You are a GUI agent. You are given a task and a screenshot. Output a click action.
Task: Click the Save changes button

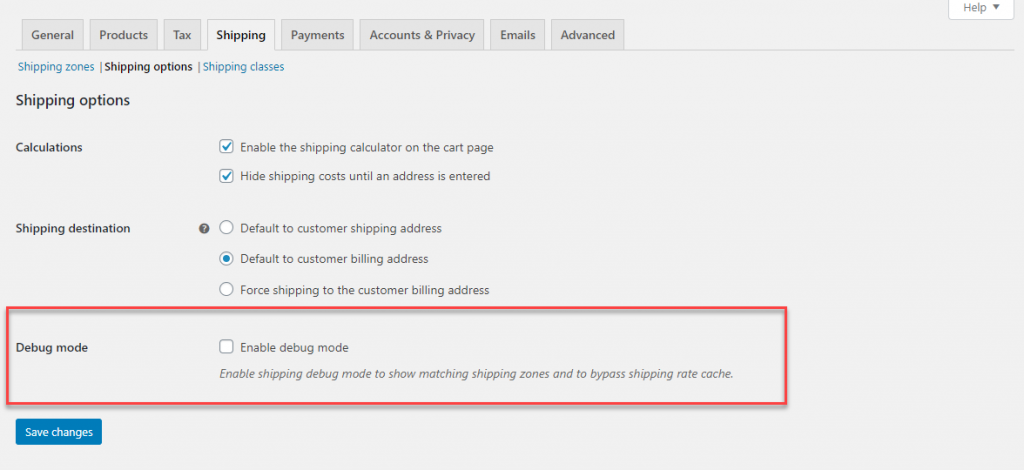(59, 431)
